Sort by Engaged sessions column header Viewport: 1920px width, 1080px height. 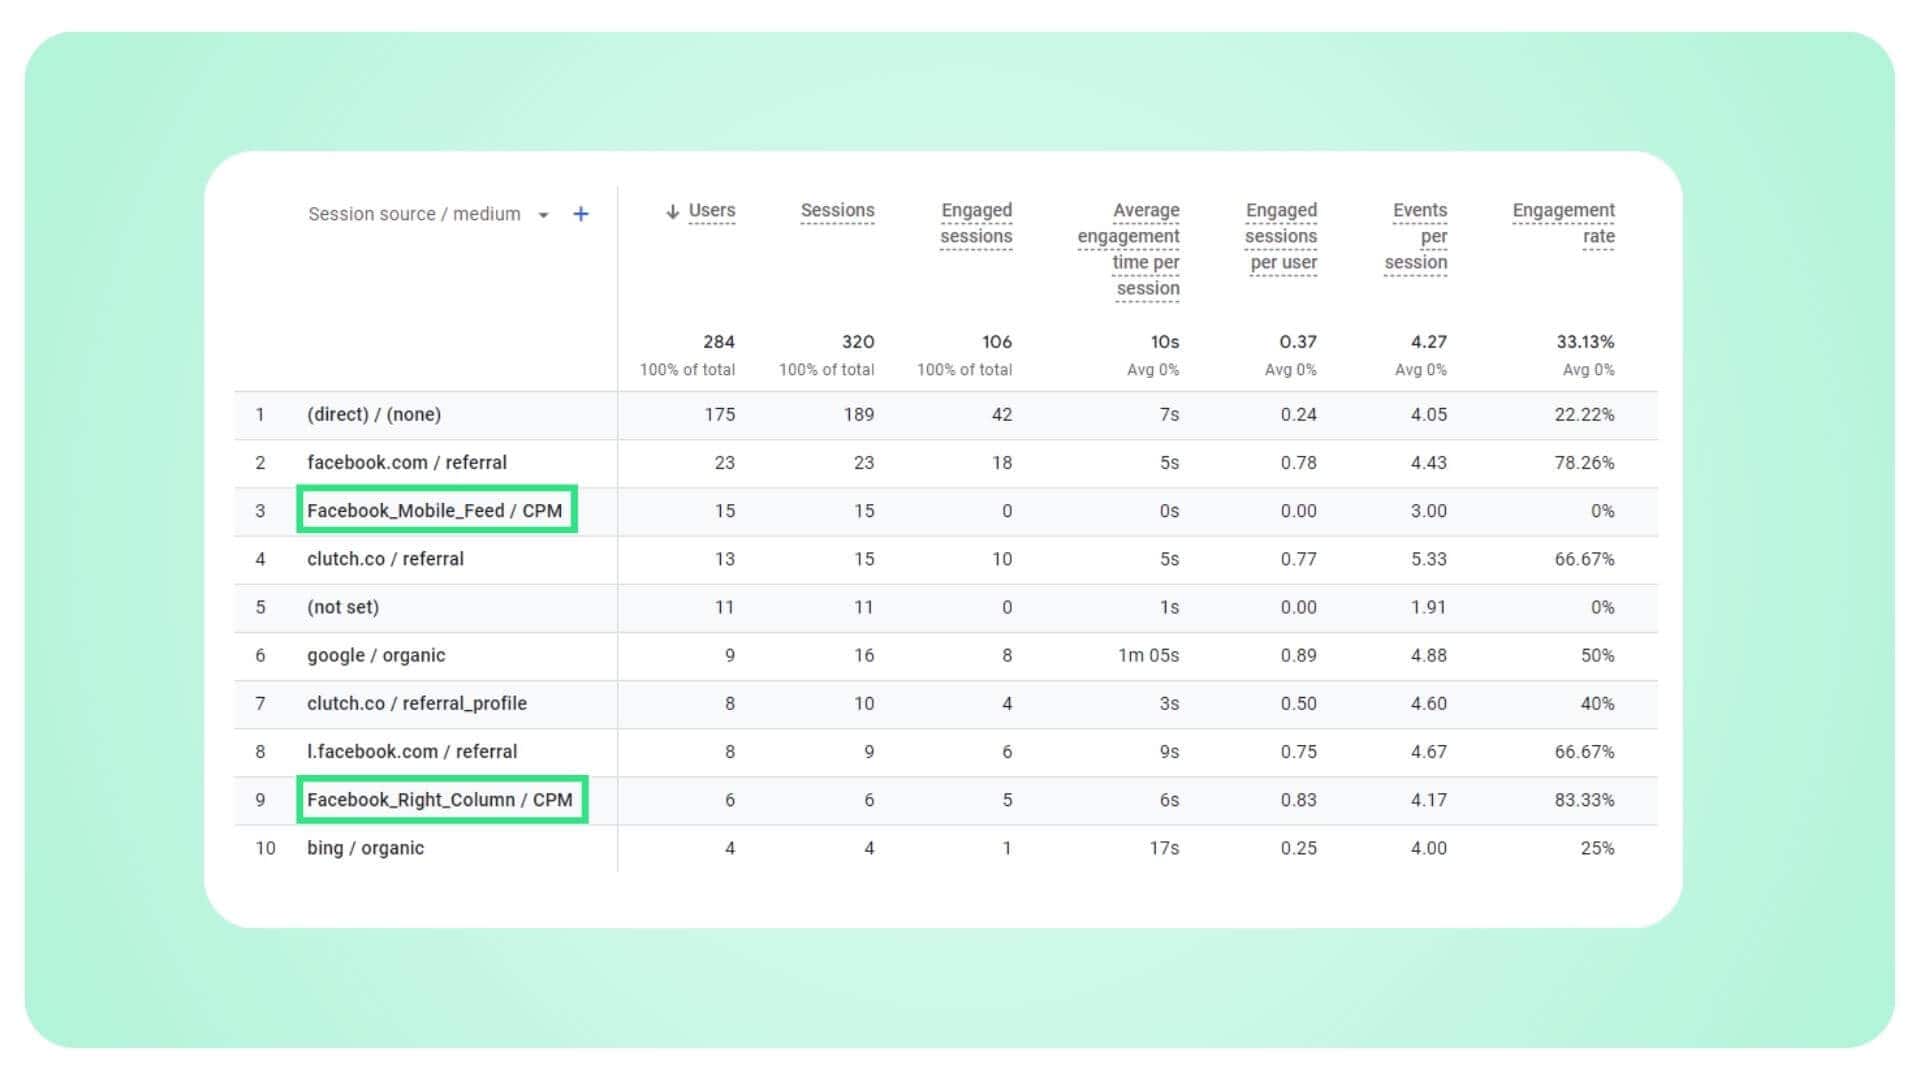click(976, 222)
